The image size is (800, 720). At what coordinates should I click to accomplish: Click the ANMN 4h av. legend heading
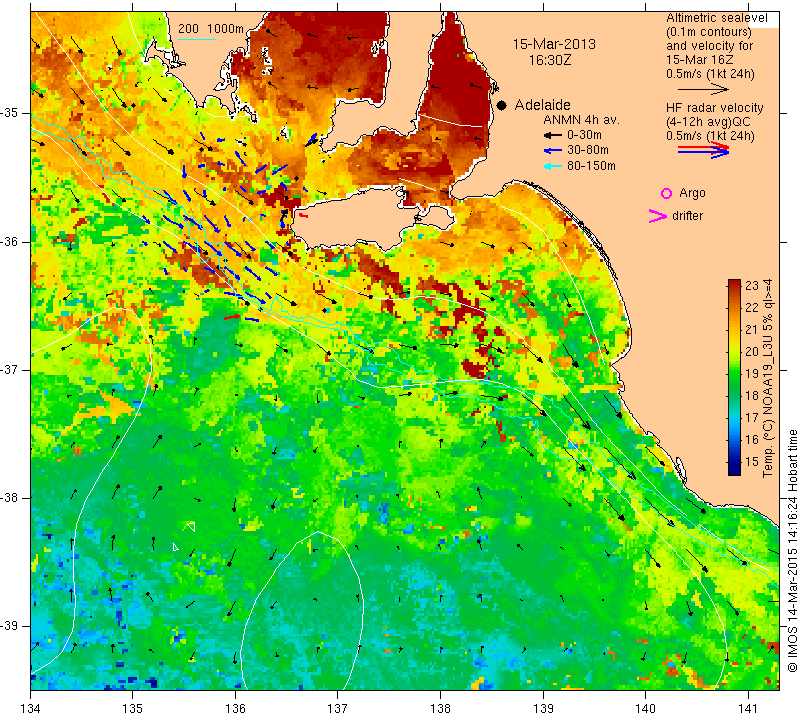581,120
